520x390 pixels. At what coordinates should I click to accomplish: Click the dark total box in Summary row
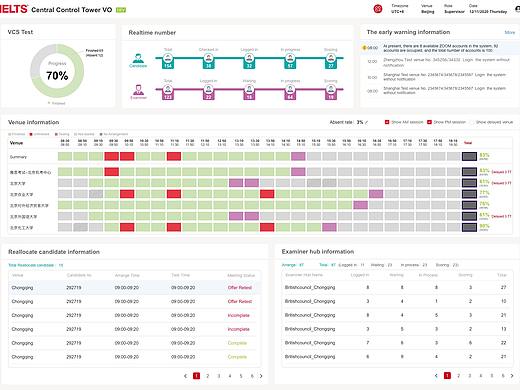(x=469, y=156)
